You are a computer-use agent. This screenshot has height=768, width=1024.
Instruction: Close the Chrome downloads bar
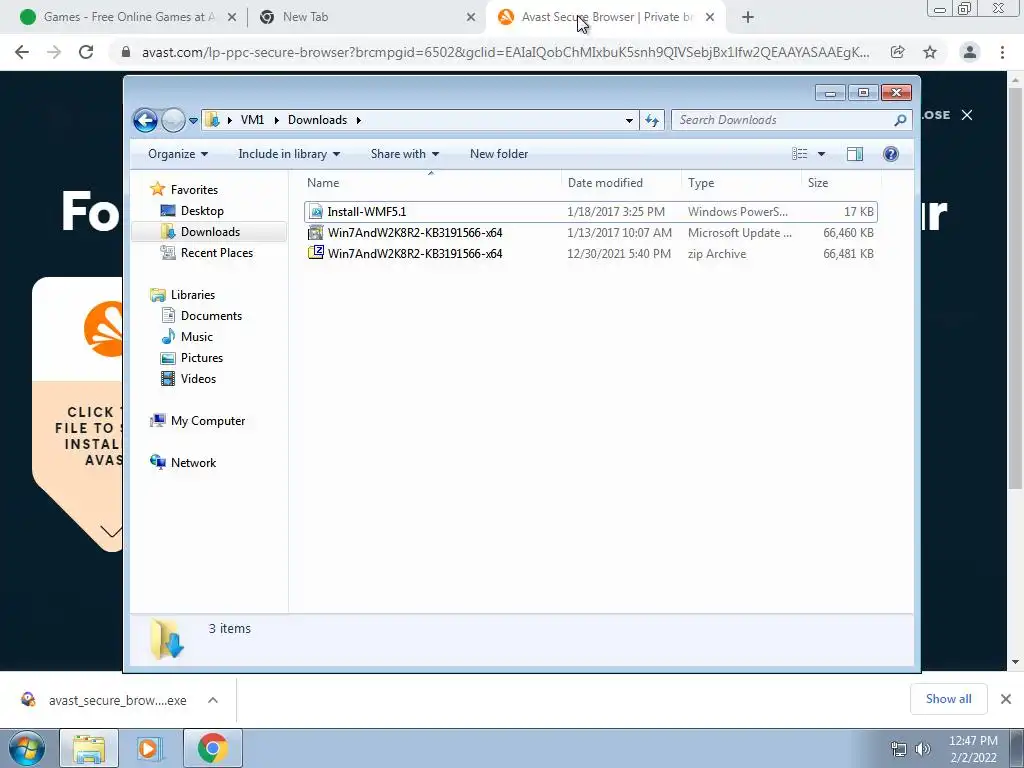click(1006, 699)
